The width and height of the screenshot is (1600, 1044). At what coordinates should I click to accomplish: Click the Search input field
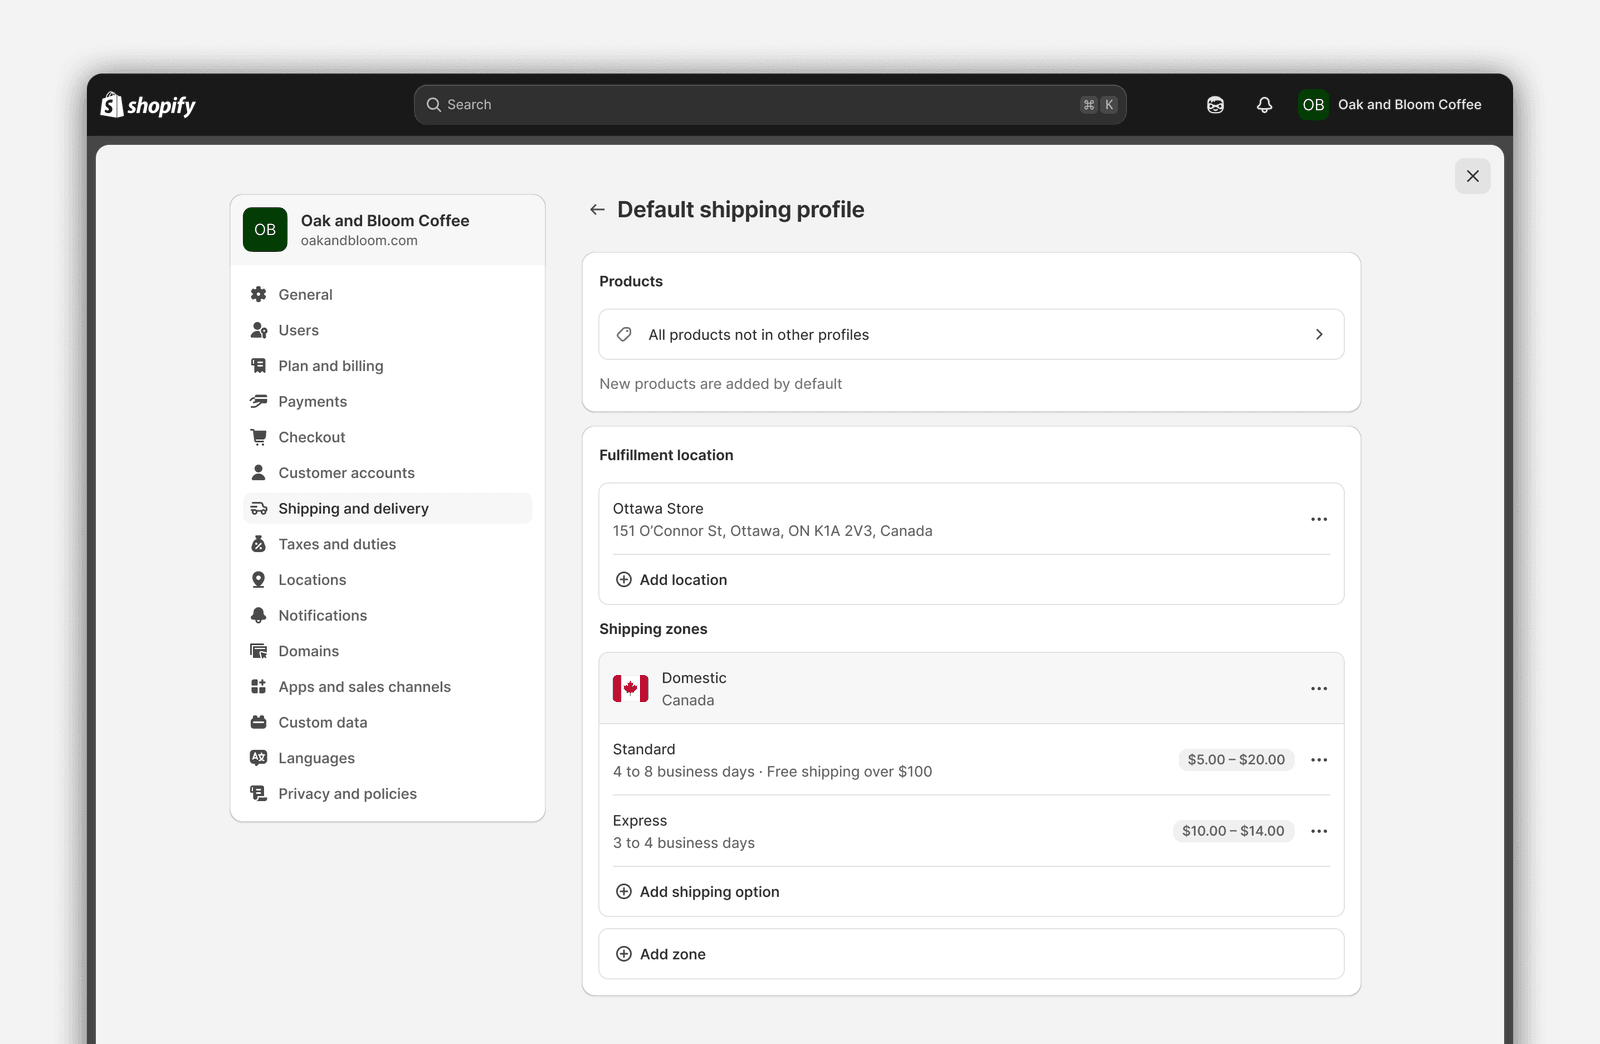pos(770,105)
